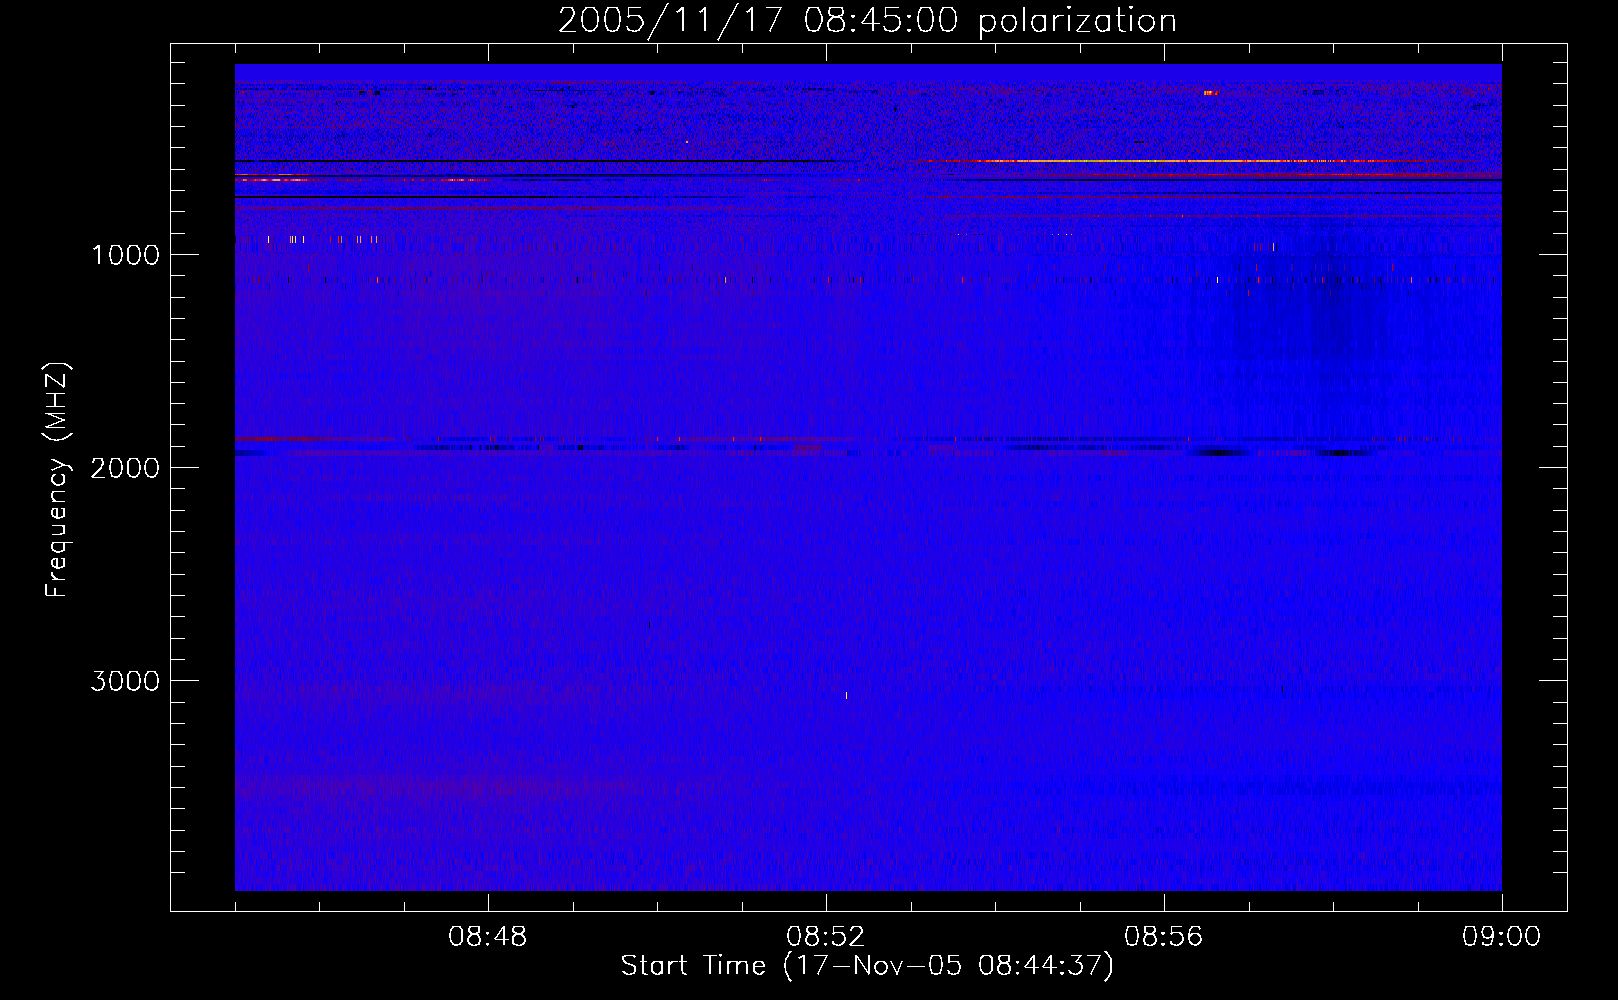
Task: Select the '2000' frequency axis label
Action: (x=125, y=468)
